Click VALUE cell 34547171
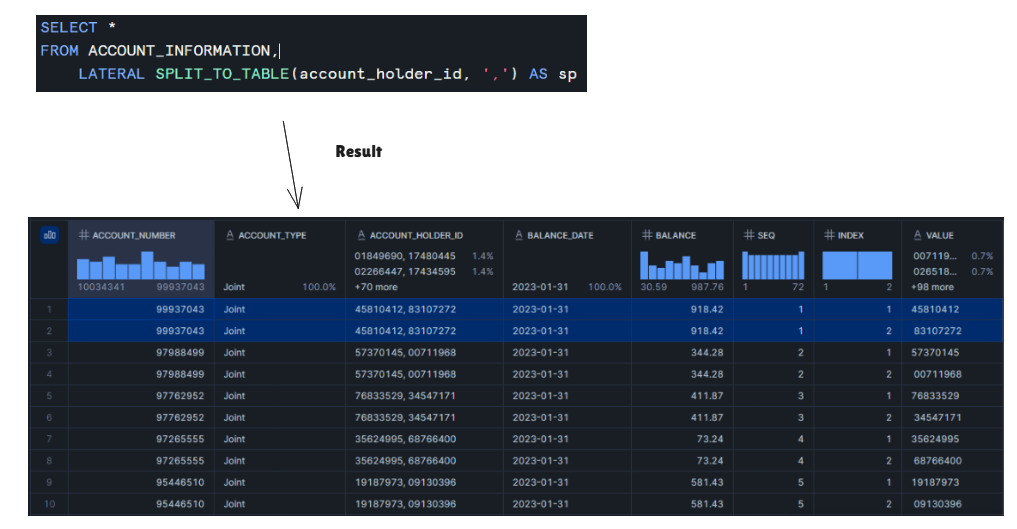This screenshot has width=1017, height=529. (937, 417)
